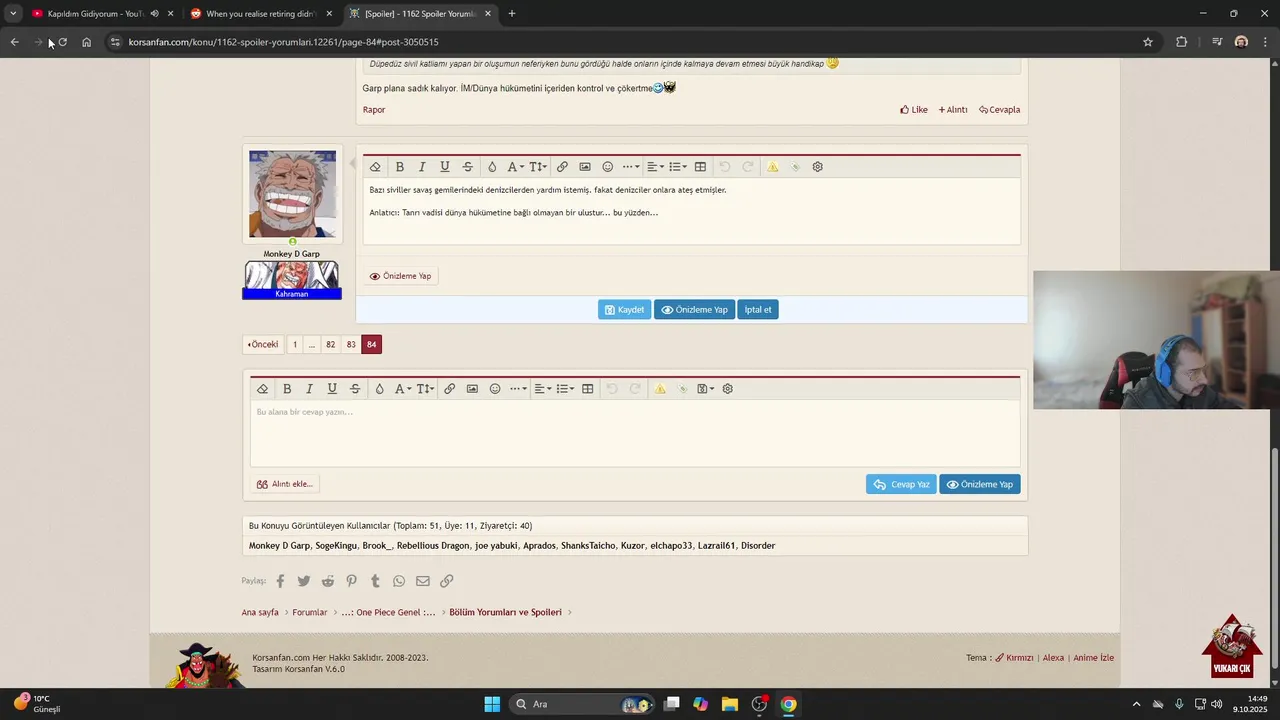1280x720 pixels.
Task: Click Like on the Garp post
Action: (x=914, y=110)
